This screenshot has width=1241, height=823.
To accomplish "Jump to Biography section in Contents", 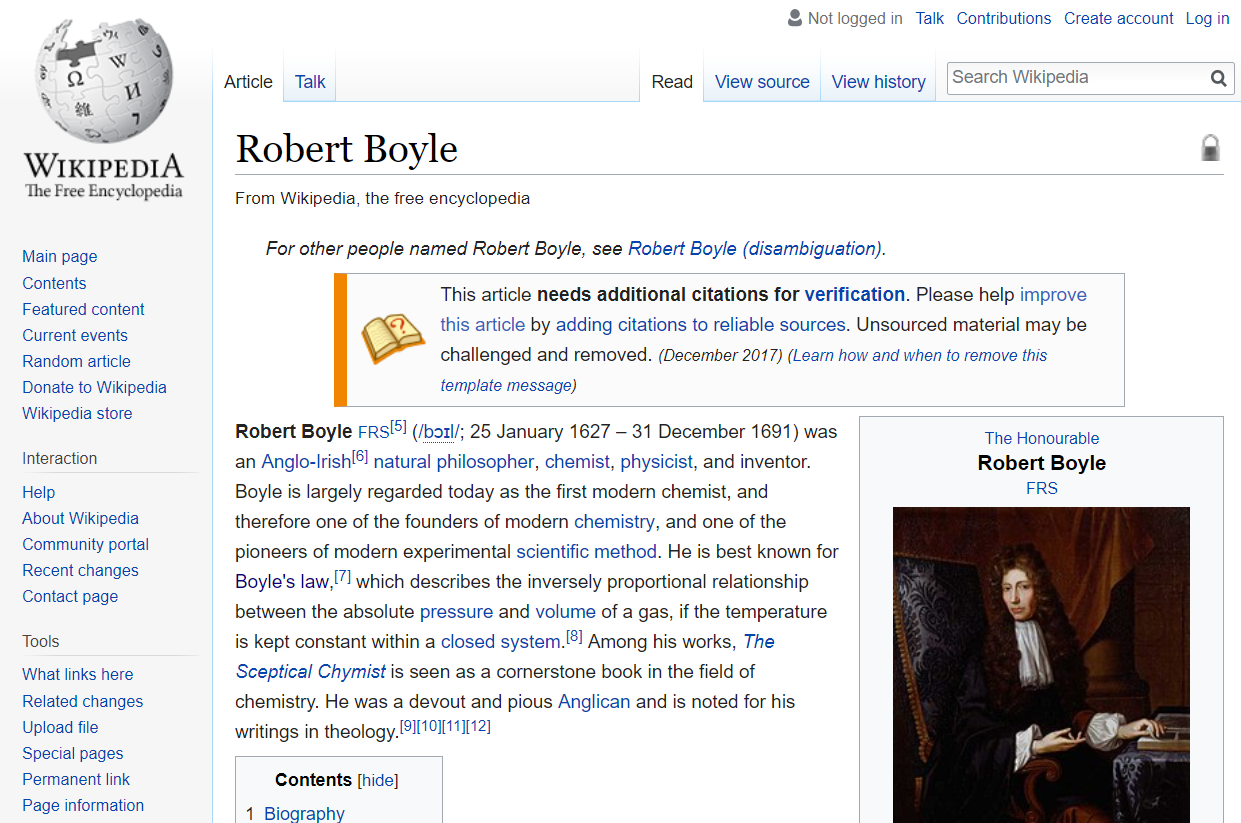I will coord(304,813).
